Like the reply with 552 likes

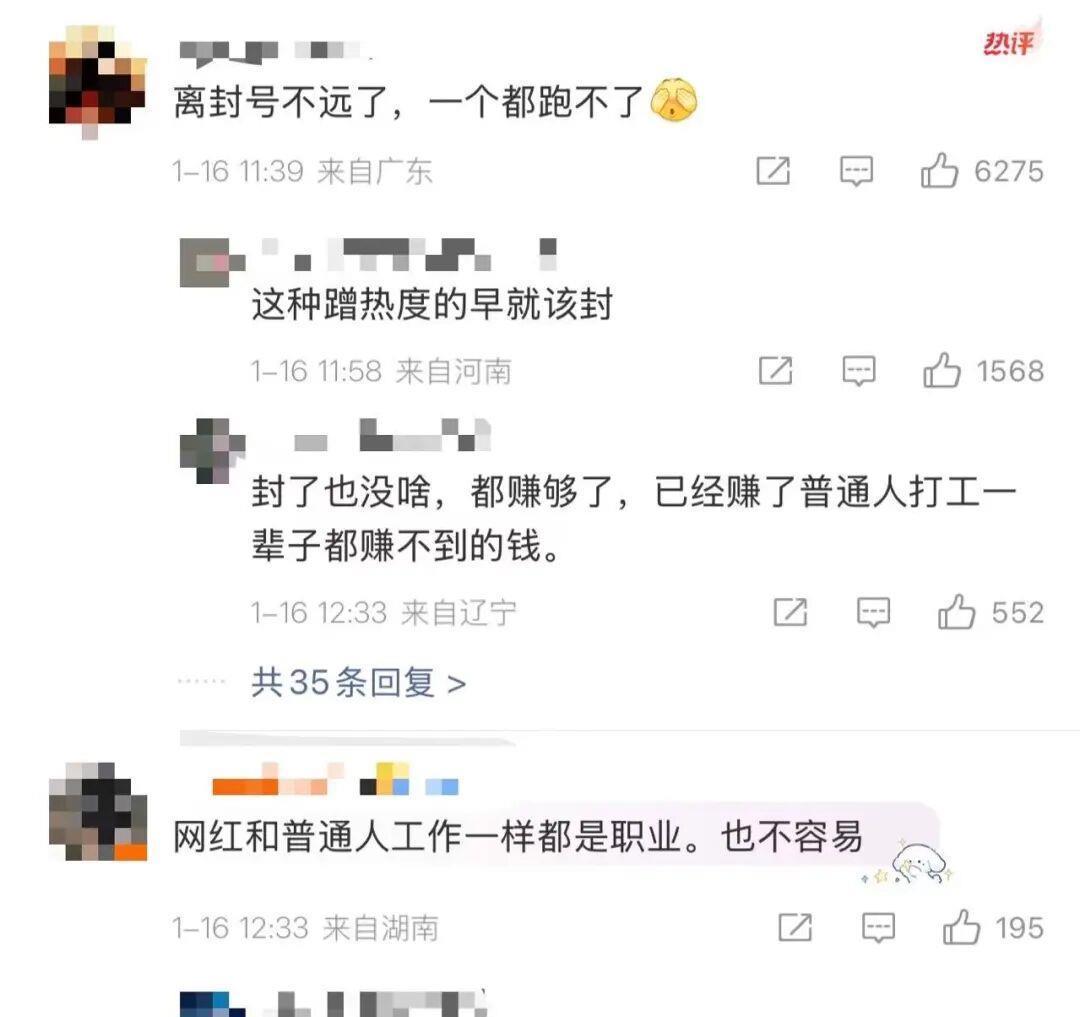pyautogui.click(x=957, y=611)
